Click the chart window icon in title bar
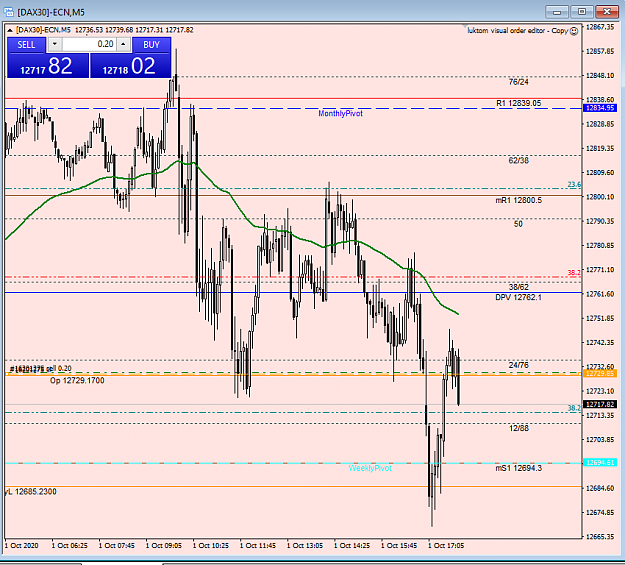 [8, 12]
